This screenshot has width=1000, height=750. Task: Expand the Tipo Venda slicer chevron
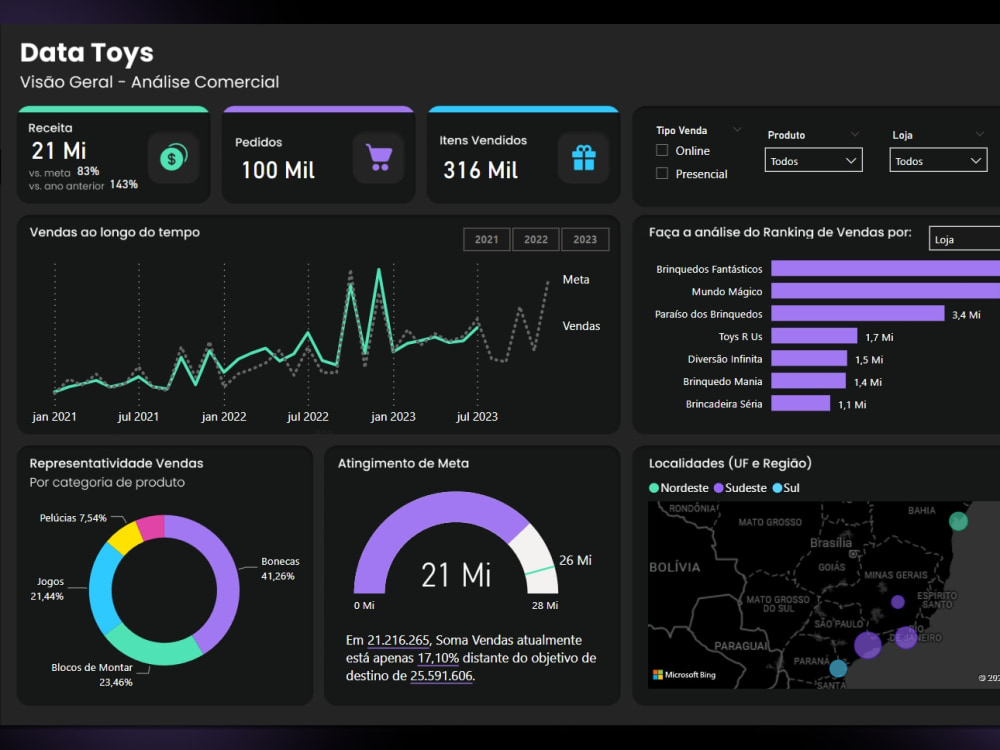[x=737, y=129]
